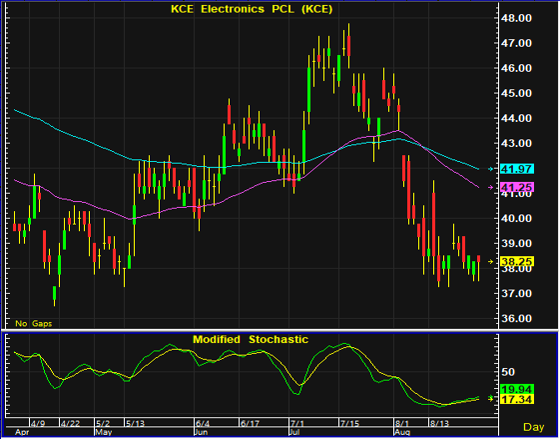Select the 5/13 date marker
Screen dimensions: 560x439
tap(135, 424)
